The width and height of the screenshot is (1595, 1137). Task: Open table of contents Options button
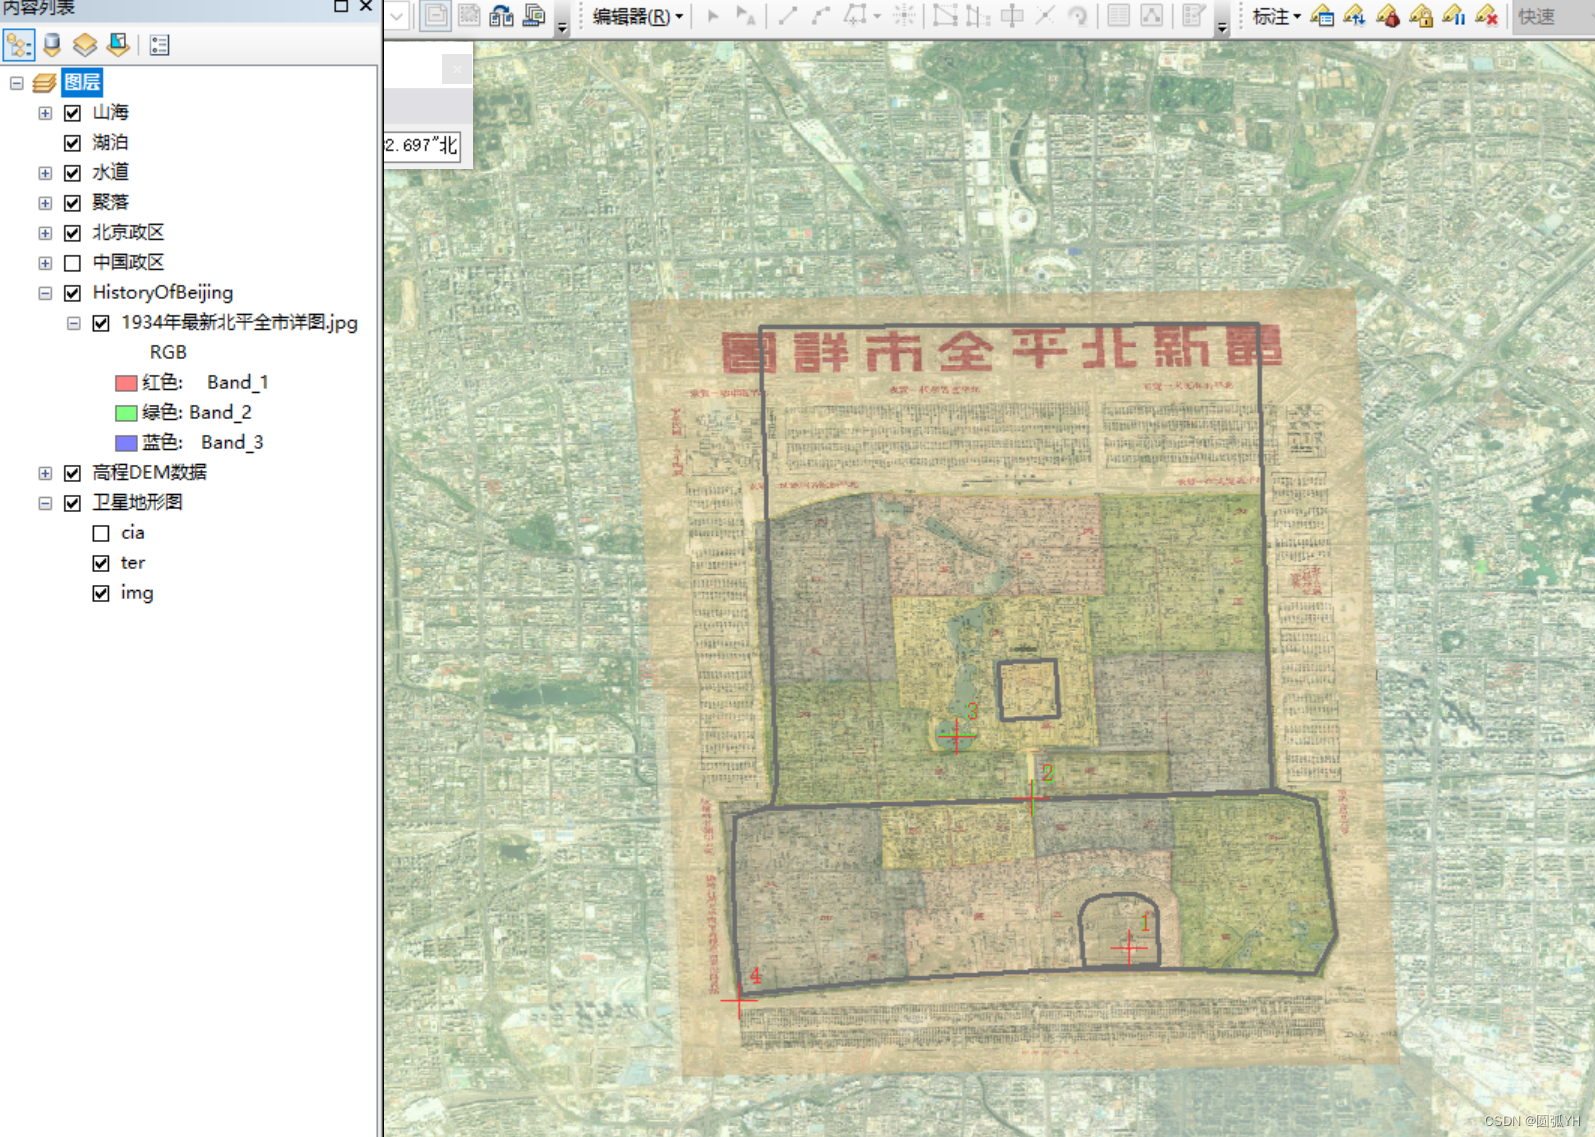click(x=159, y=45)
